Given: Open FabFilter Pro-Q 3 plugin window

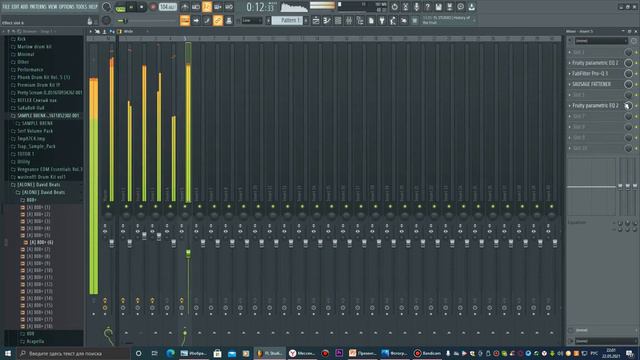Looking at the screenshot, I should tap(590, 73).
